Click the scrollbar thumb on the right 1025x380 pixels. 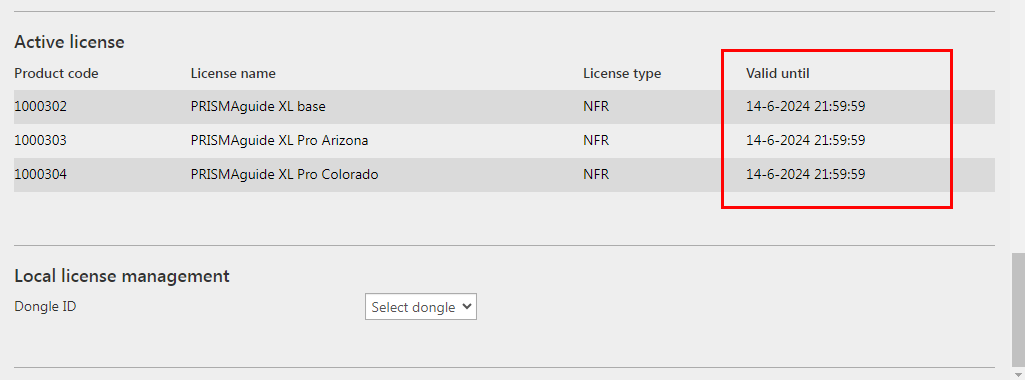point(1018,309)
